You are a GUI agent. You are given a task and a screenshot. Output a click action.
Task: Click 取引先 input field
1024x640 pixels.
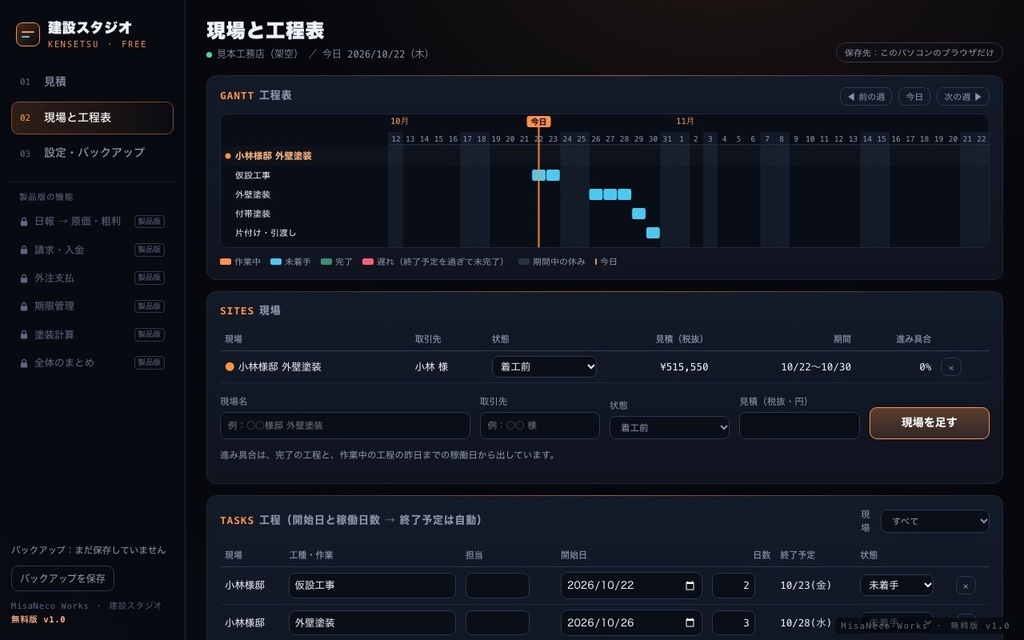pos(539,426)
